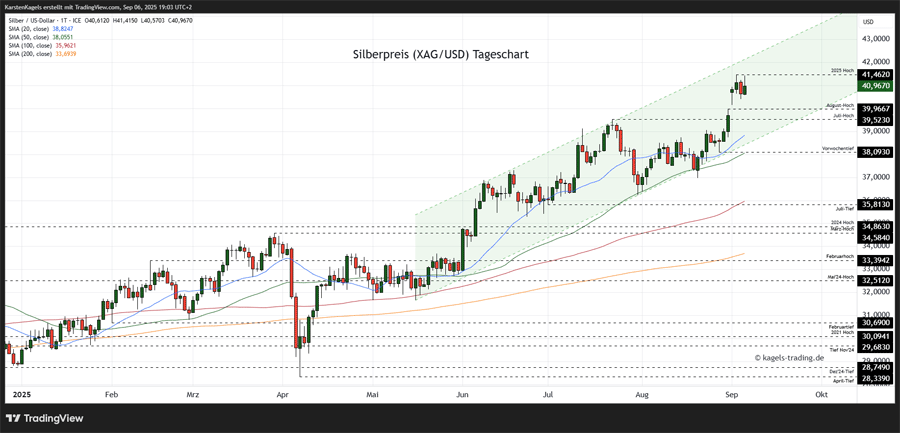Click the Silberpreis (XAG/USD) Tageschart title

pos(440,55)
